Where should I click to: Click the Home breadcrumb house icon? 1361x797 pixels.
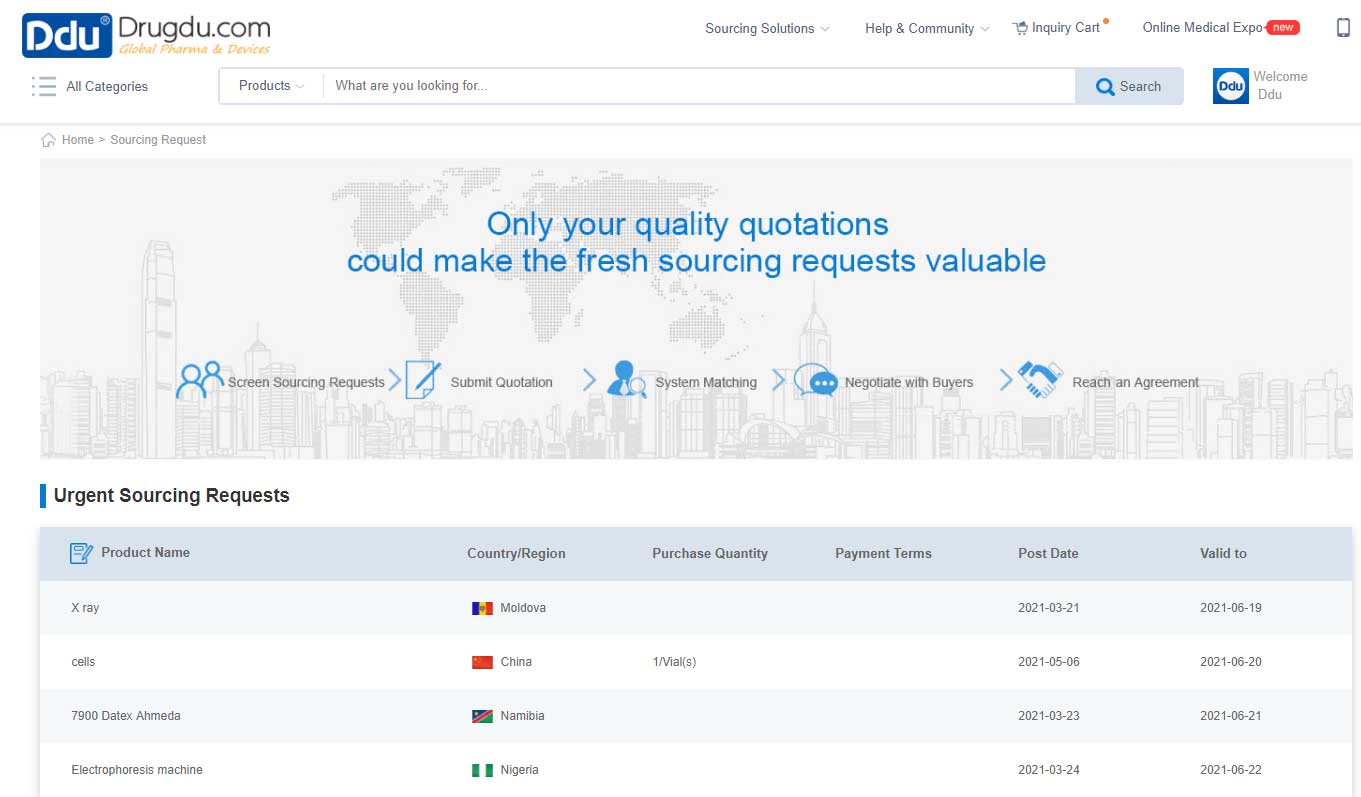click(48, 140)
